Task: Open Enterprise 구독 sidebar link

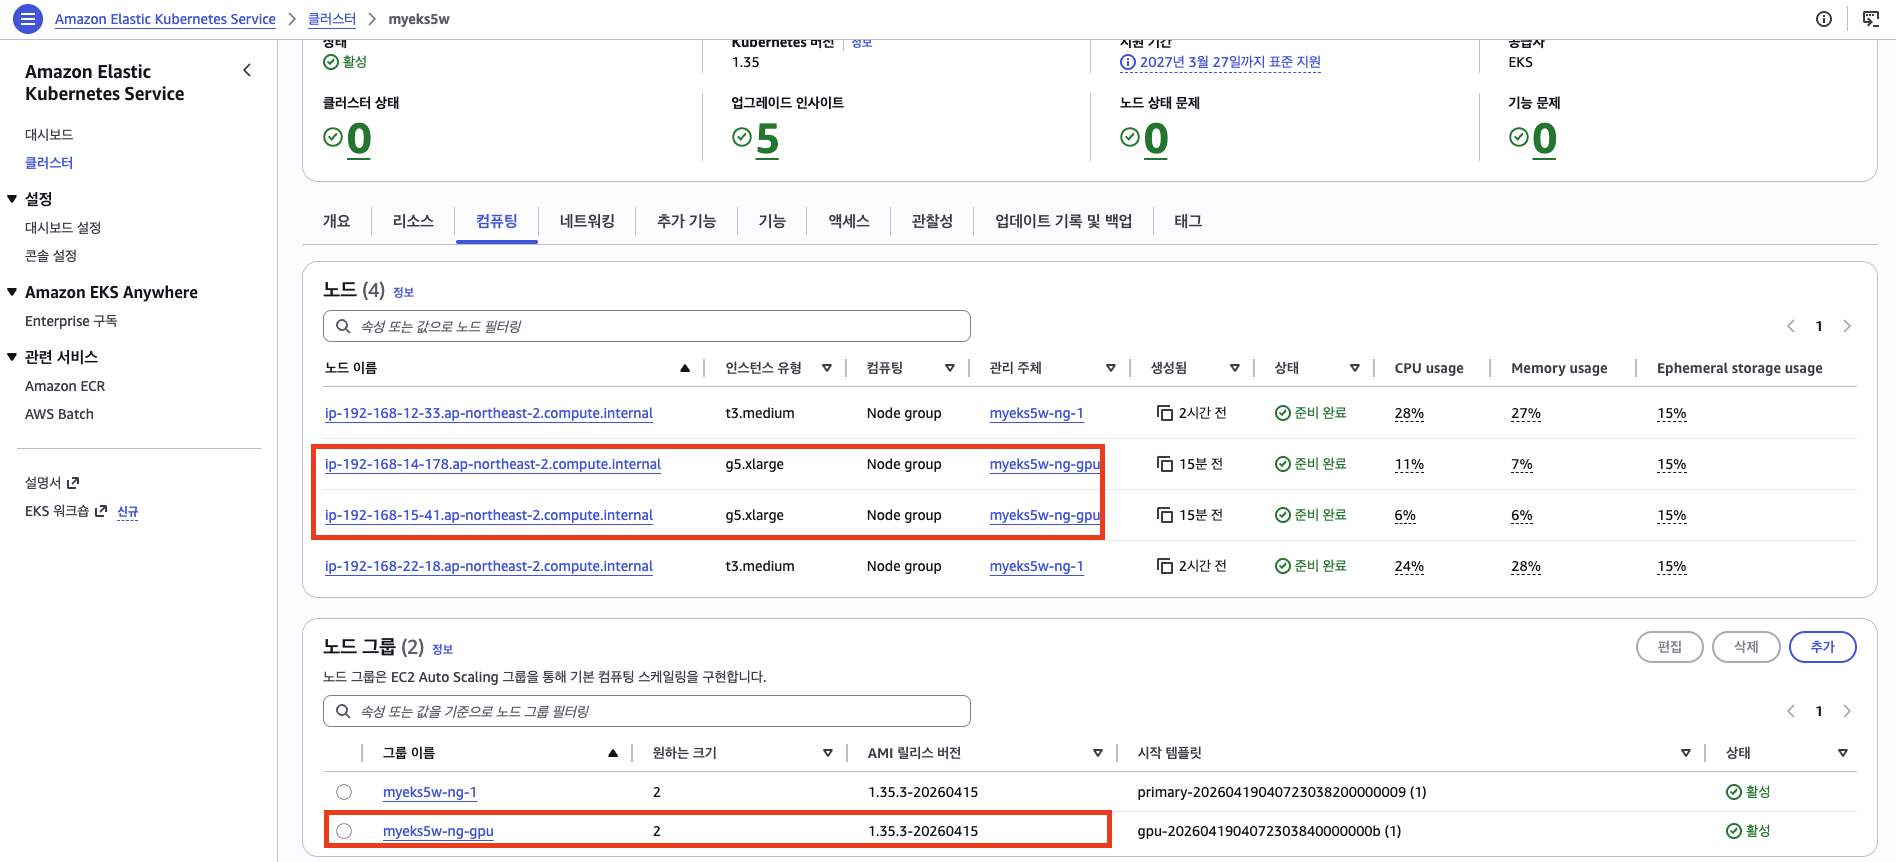Action: point(71,321)
